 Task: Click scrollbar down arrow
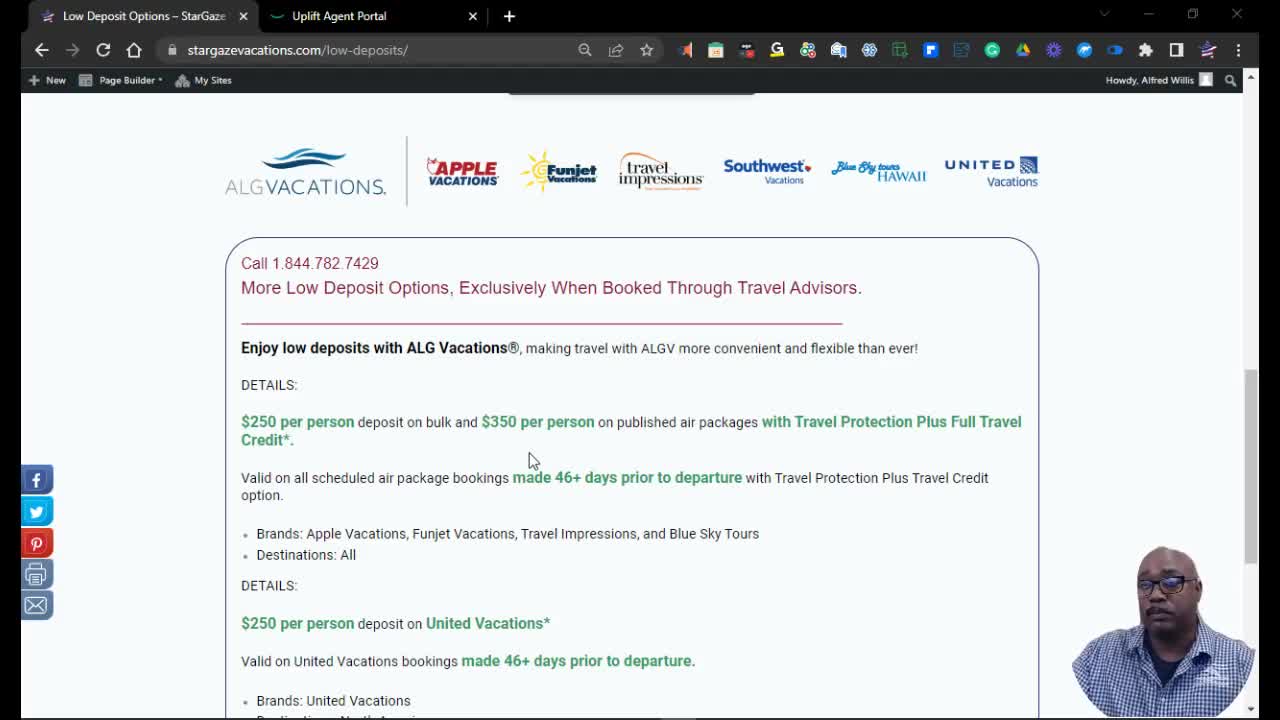click(1250, 709)
